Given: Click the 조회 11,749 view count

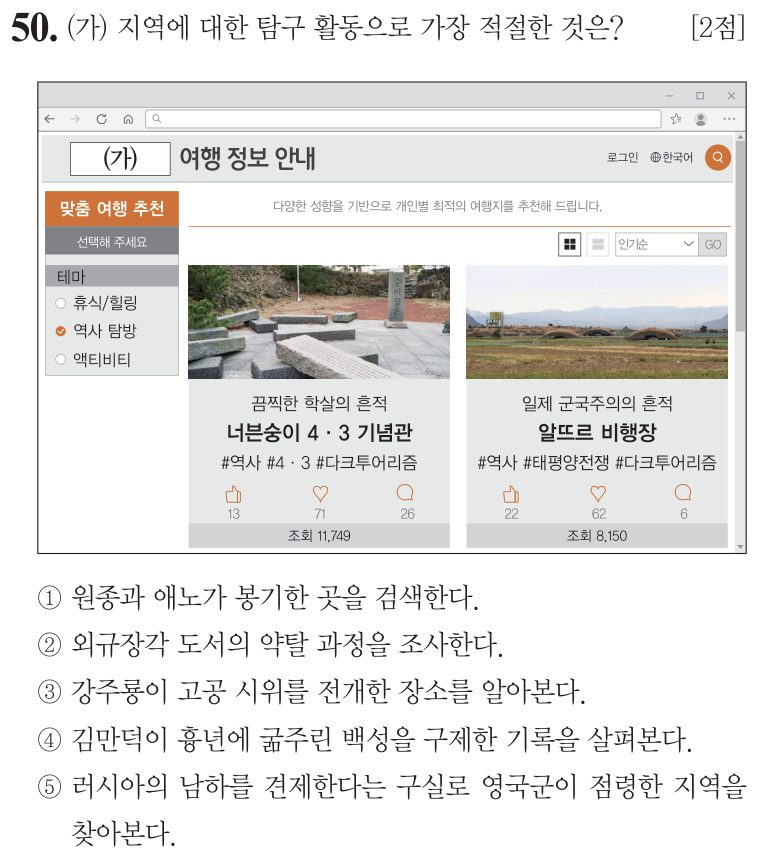Looking at the screenshot, I should click(319, 535).
